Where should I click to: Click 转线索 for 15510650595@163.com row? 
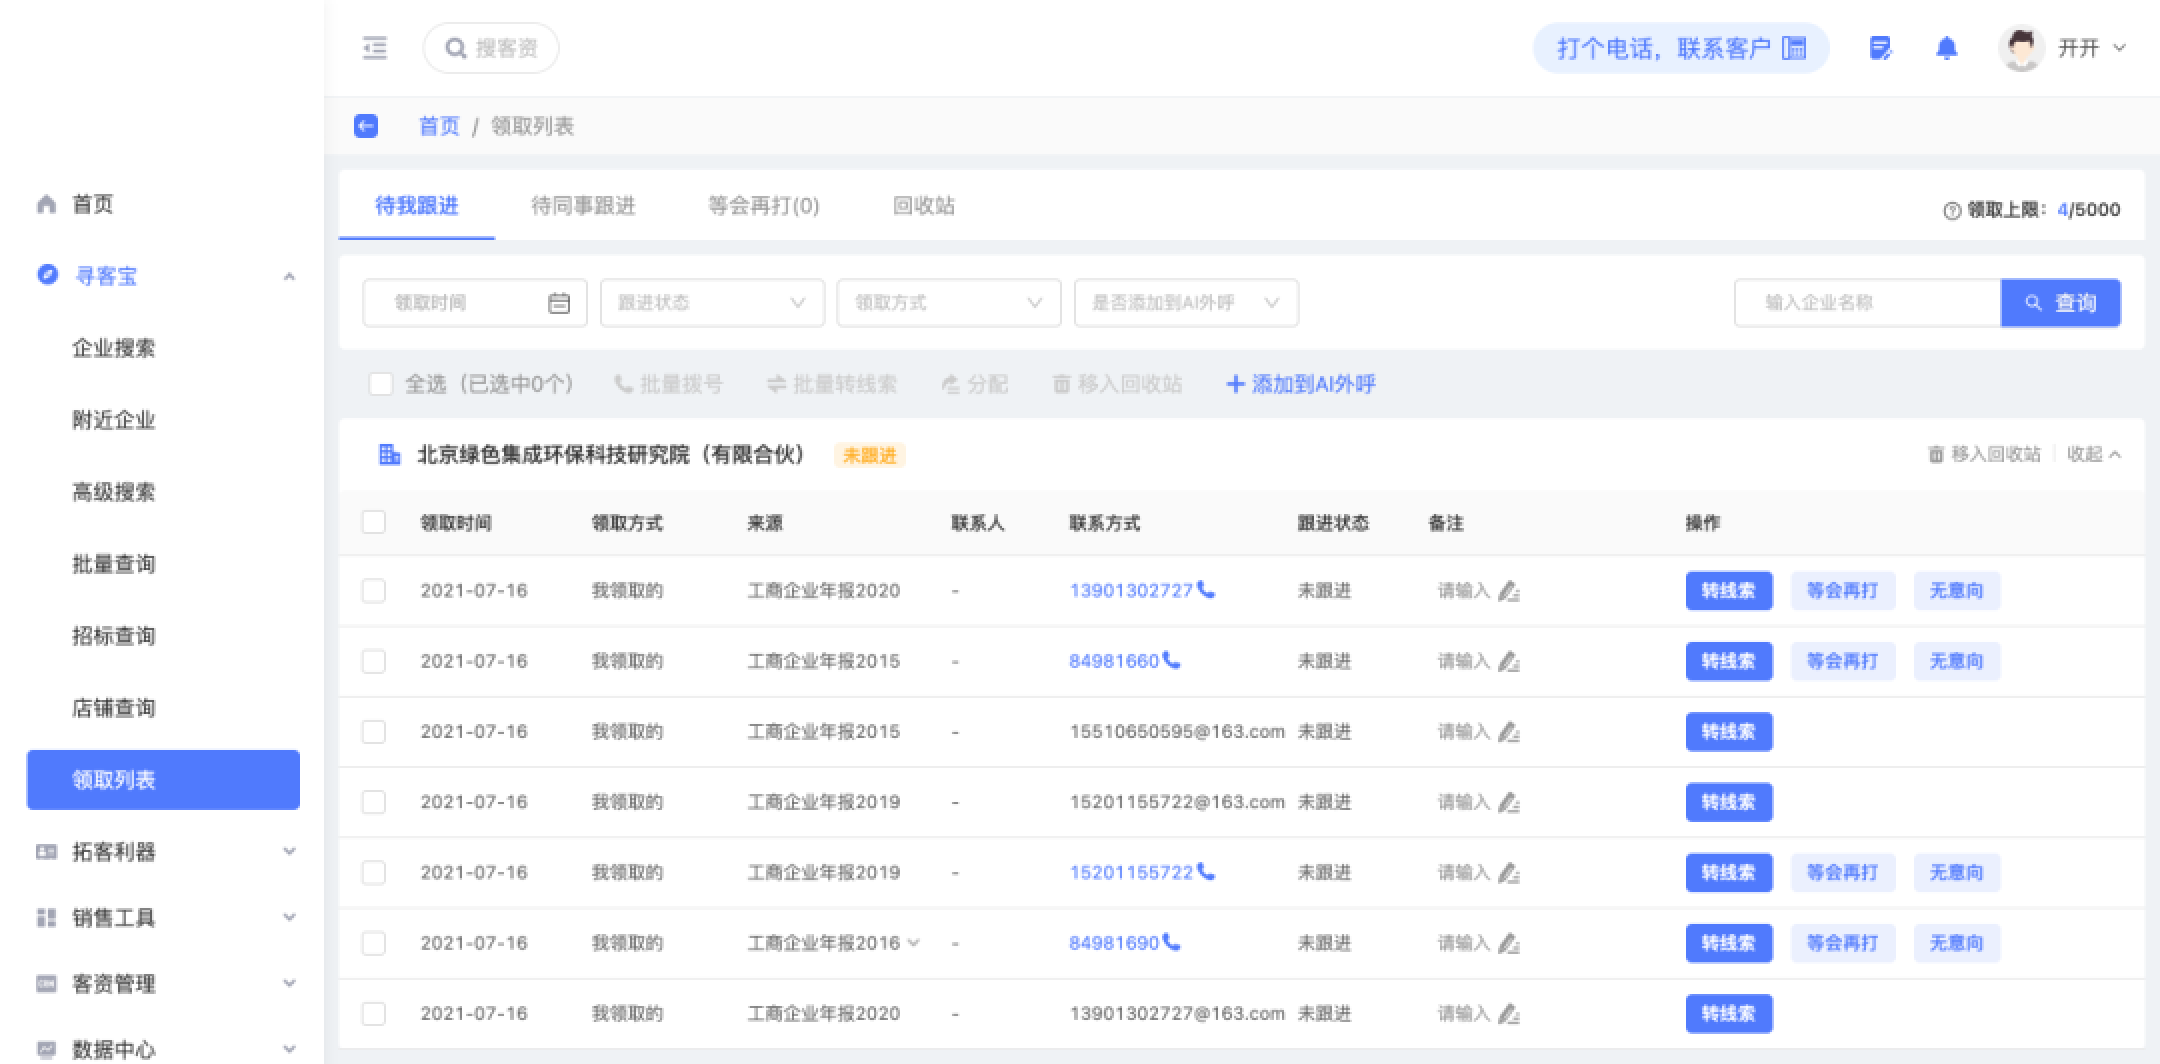[1729, 732]
